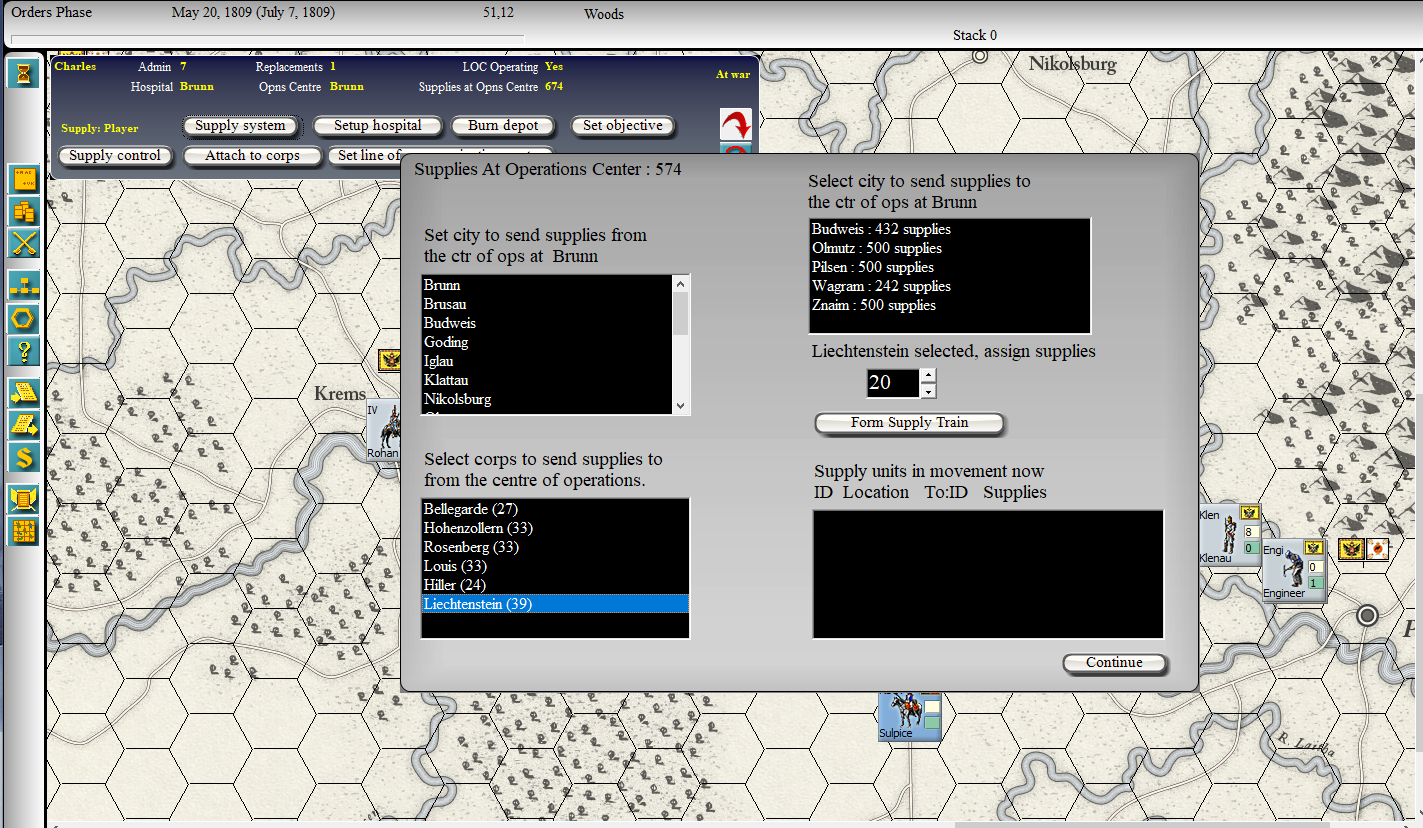Decrease supply amount with spinner down arrow

(928, 391)
